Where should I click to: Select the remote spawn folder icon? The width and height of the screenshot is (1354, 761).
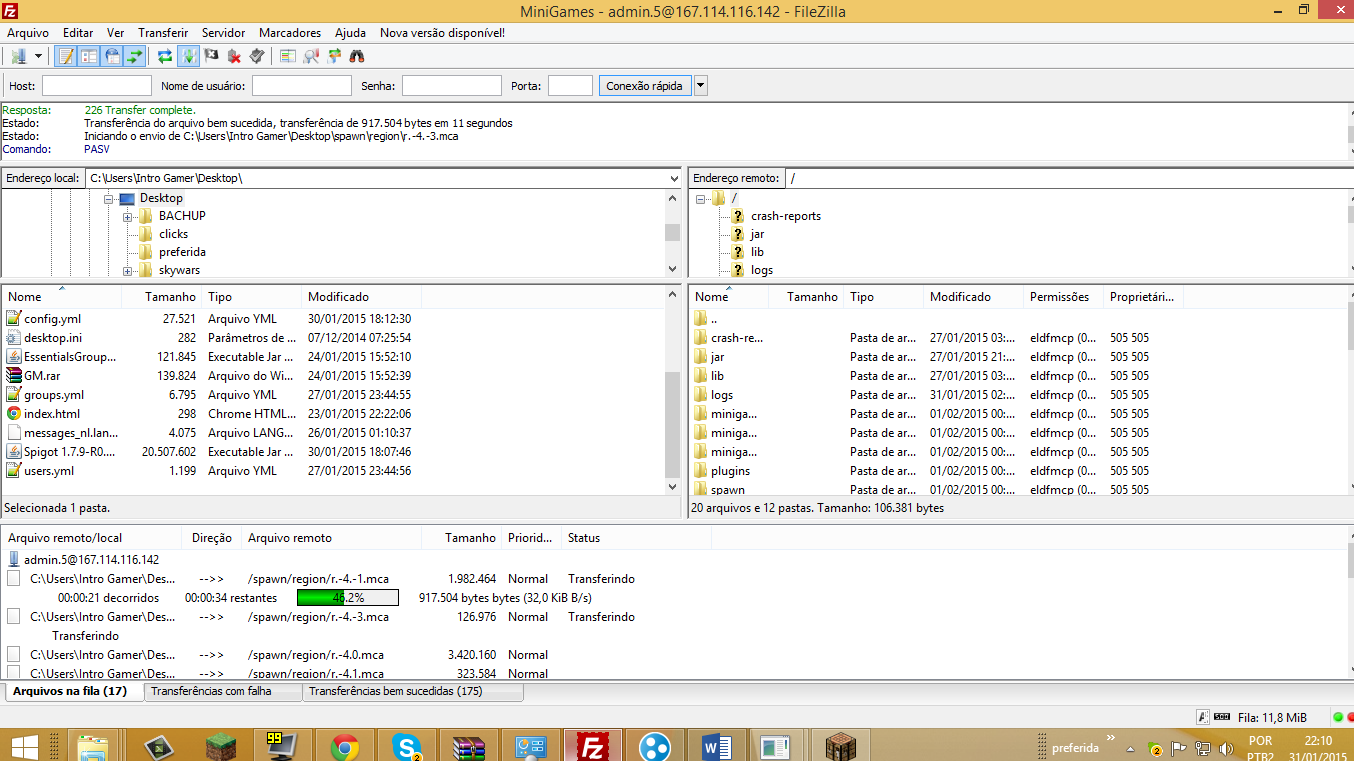pyautogui.click(x=700, y=490)
